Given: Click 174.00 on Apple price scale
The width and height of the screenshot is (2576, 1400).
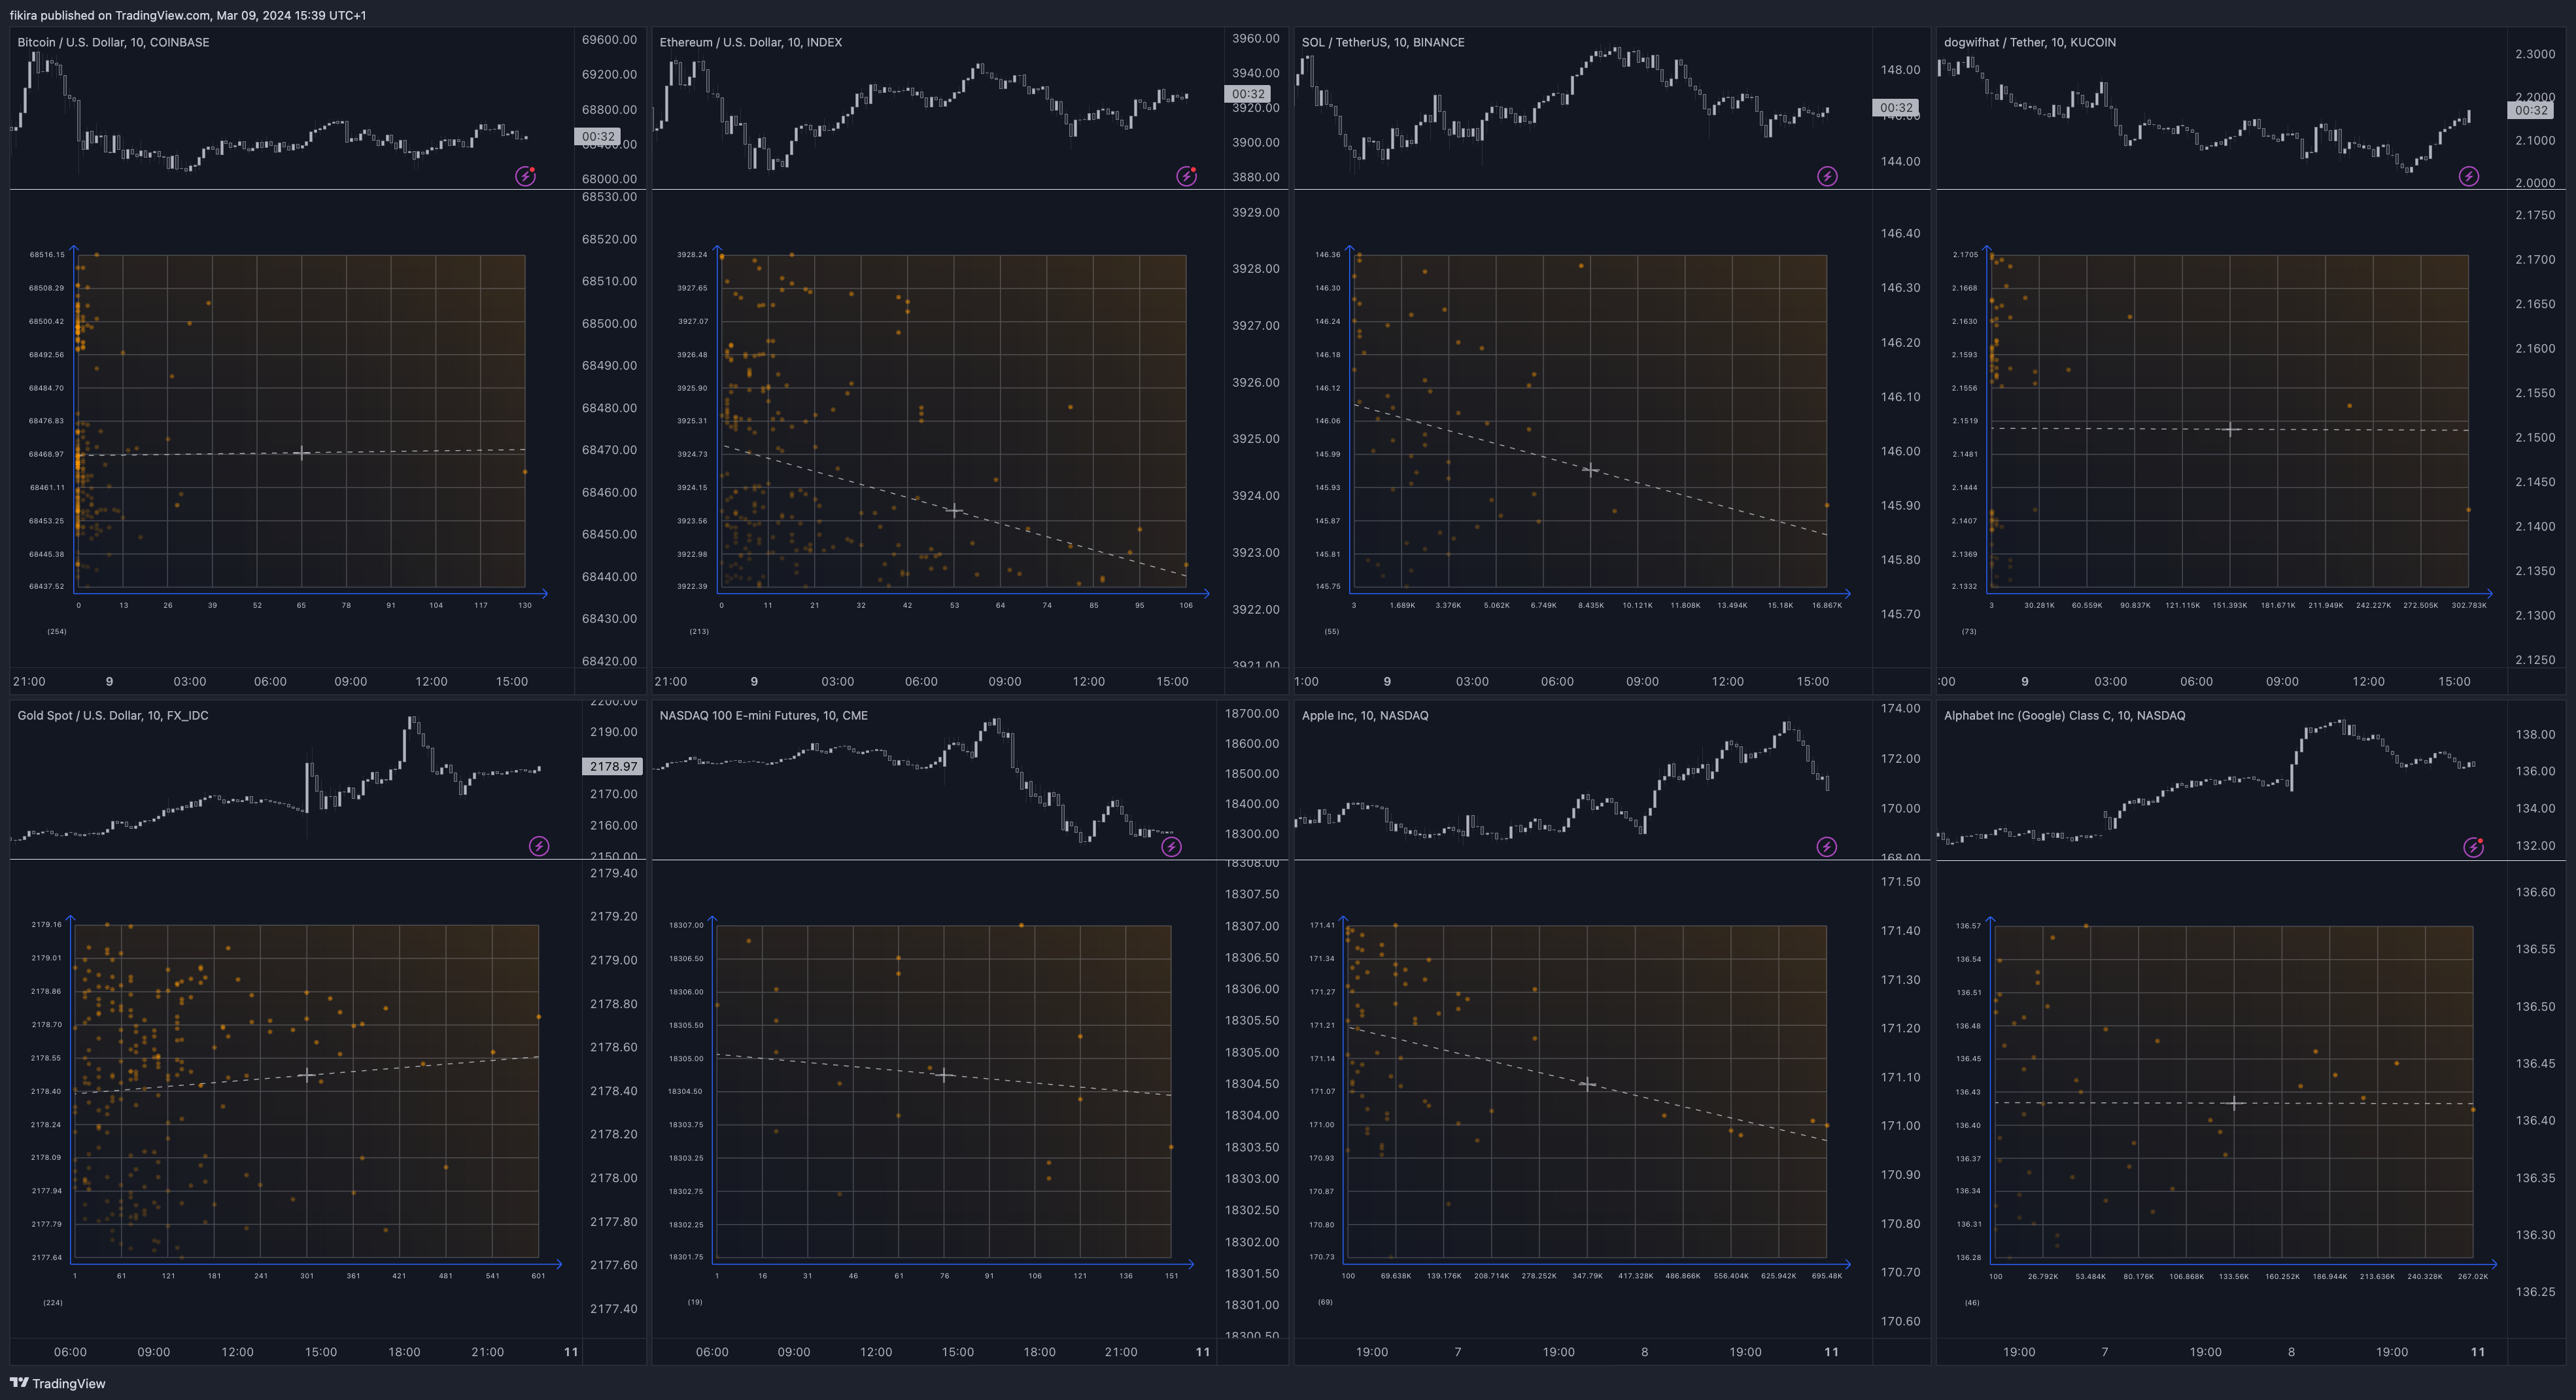Looking at the screenshot, I should [1900, 708].
